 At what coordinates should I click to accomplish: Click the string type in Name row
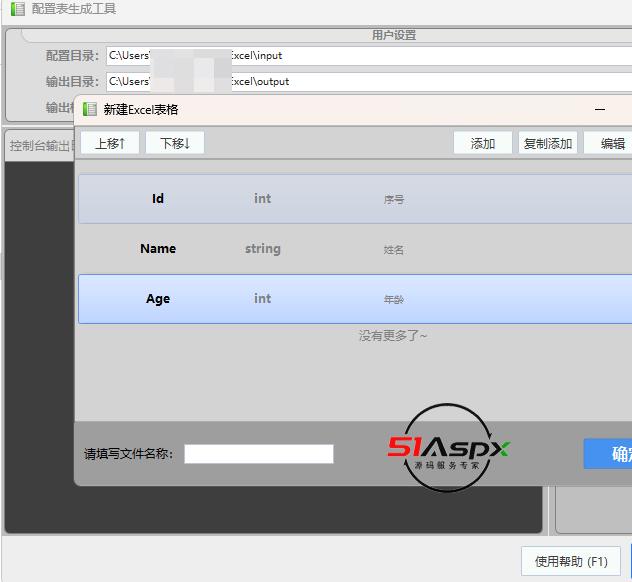(x=263, y=249)
